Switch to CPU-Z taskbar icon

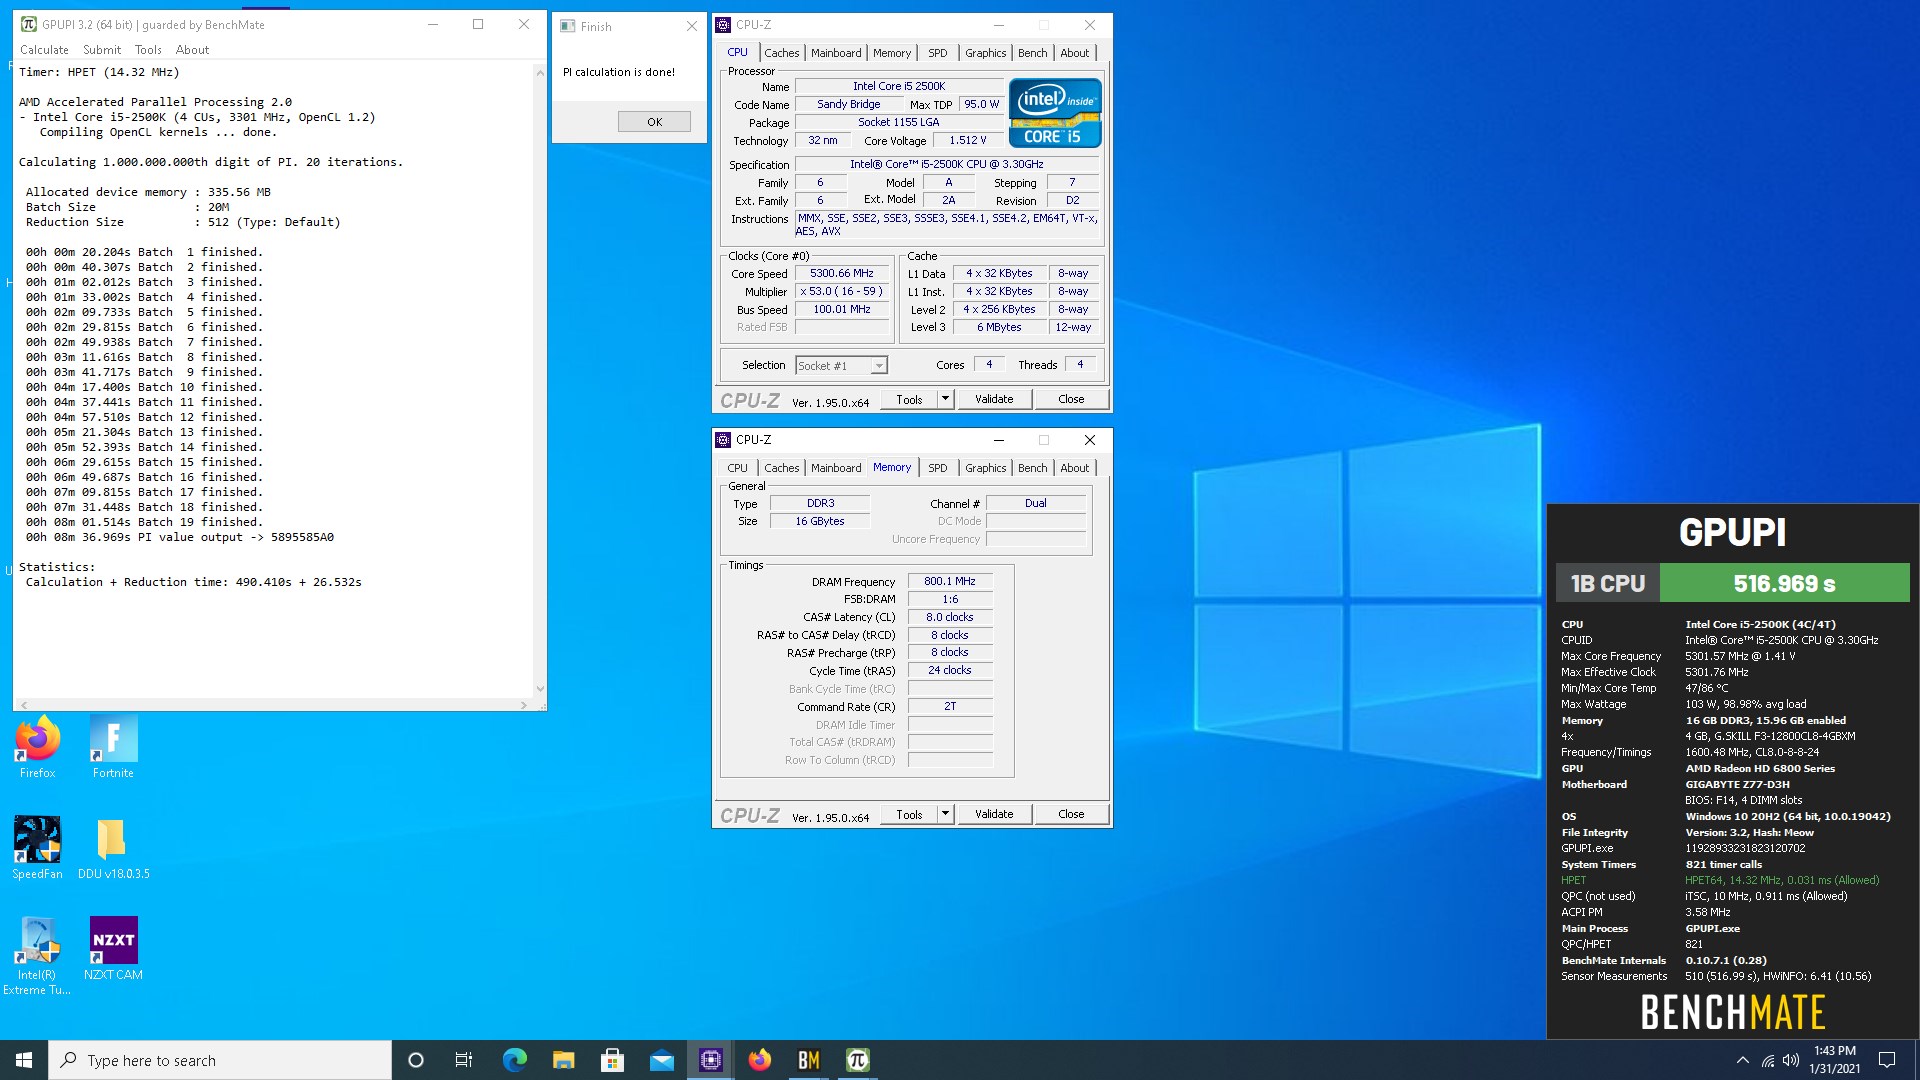point(711,1060)
